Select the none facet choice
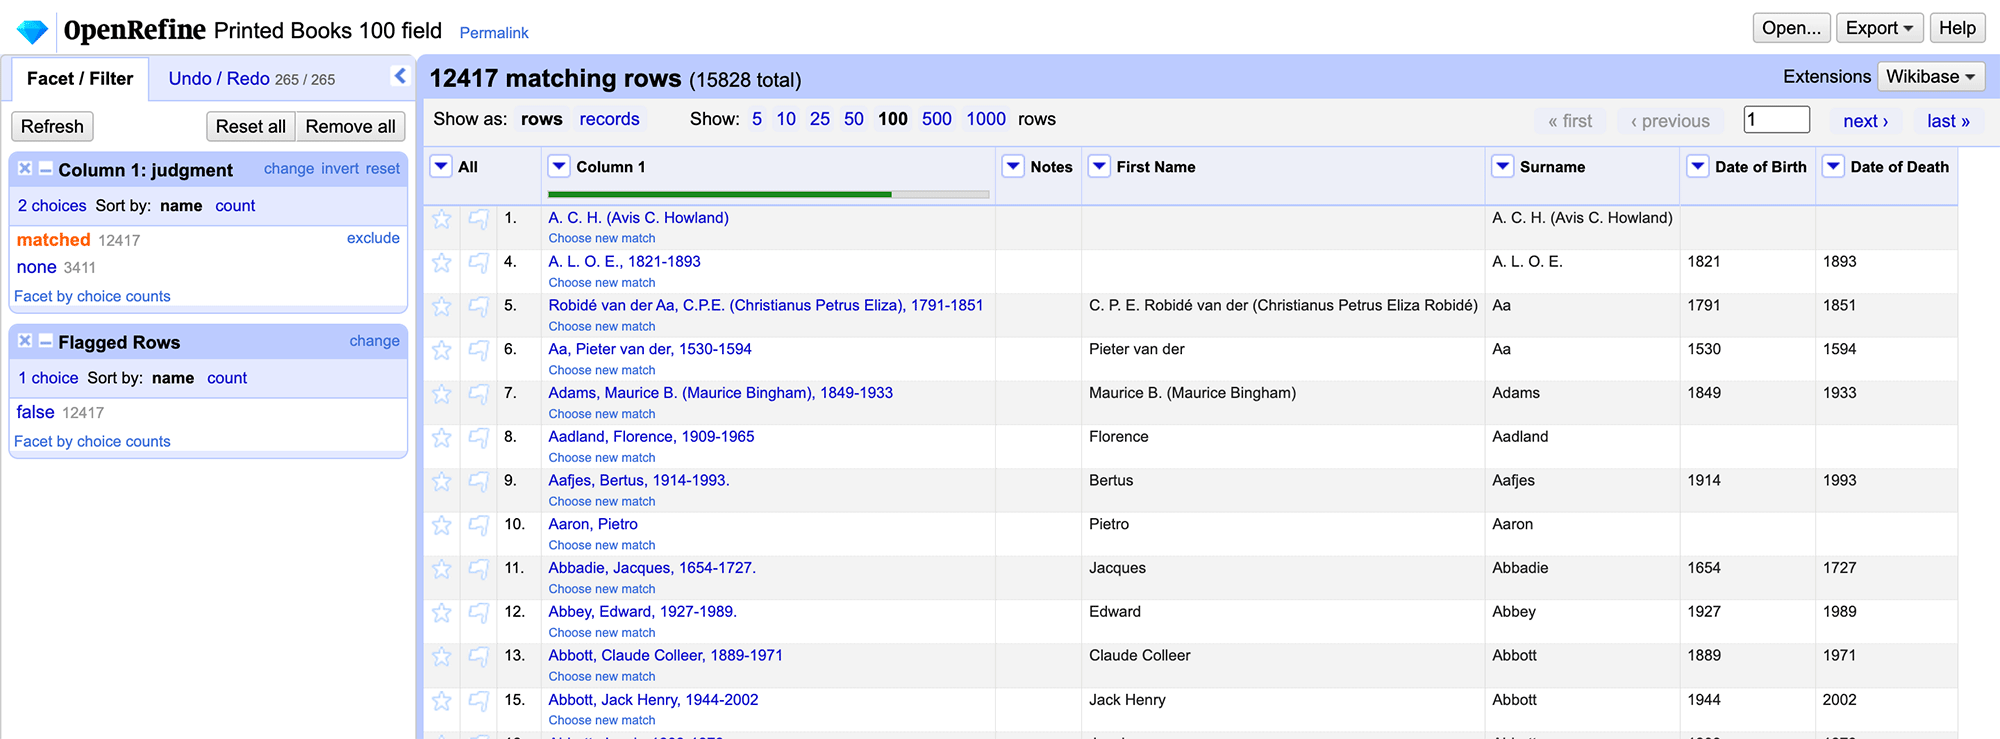 click(36, 267)
